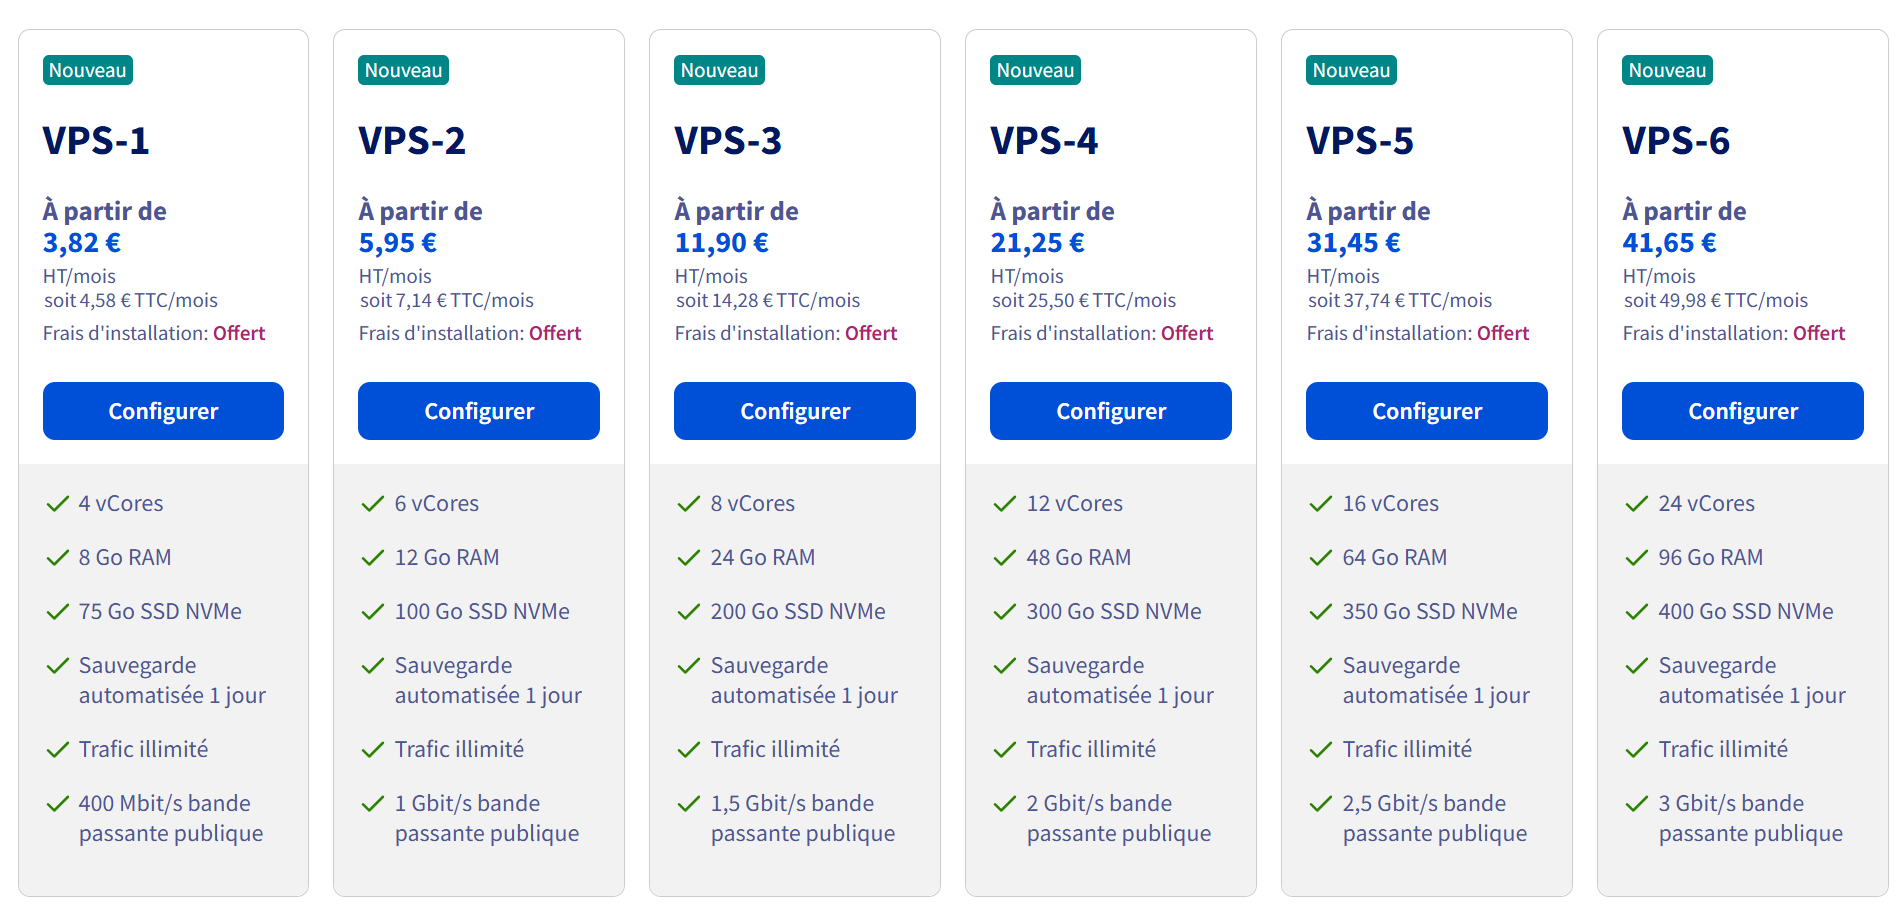This screenshot has width=1900, height=907.
Task: Click the checkmark beside 400 Mbit/s bande passante
Action: pyautogui.click(x=57, y=804)
